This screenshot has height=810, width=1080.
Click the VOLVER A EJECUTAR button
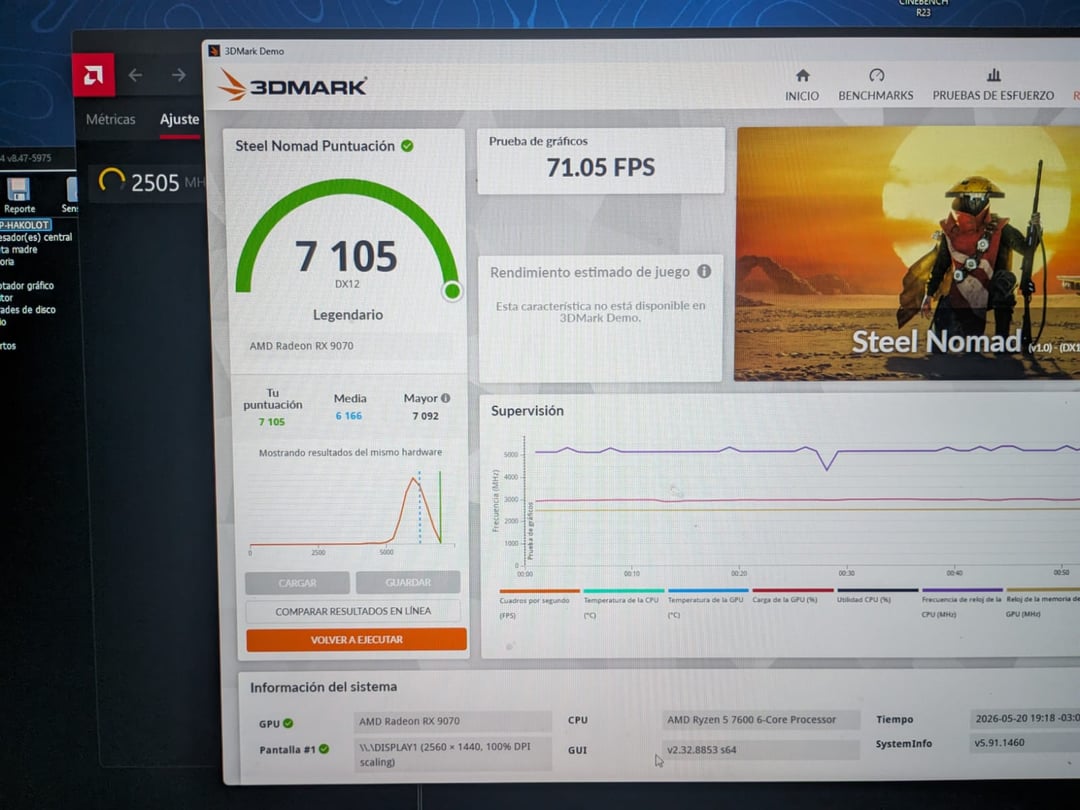coord(356,639)
